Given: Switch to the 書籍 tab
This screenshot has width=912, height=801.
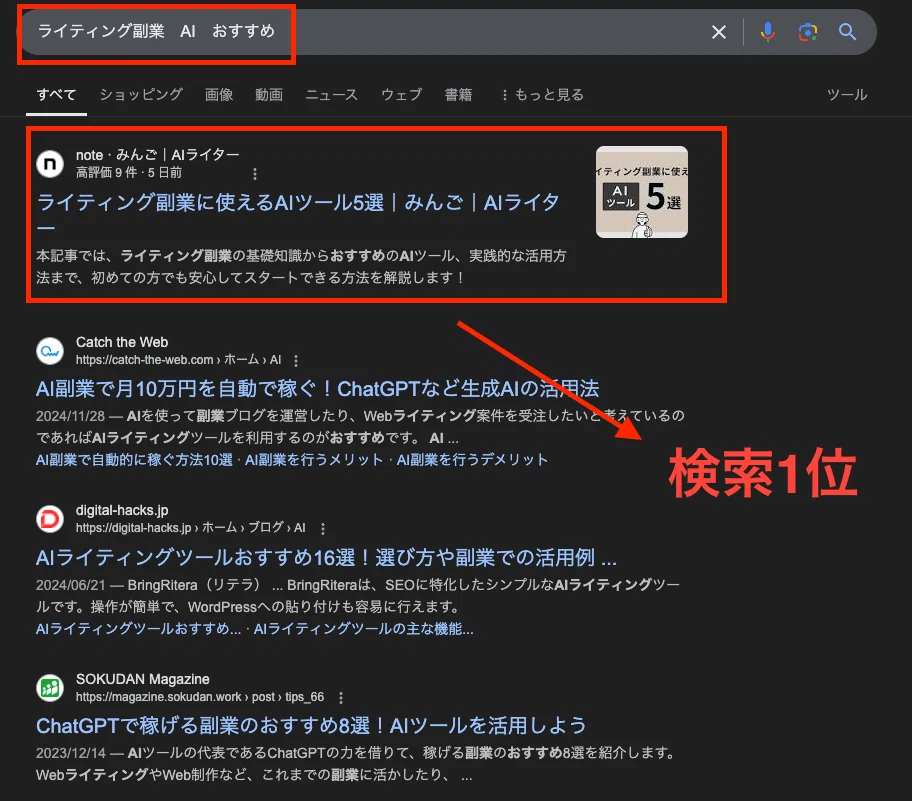Looking at the screenshot, I should [x=458, y=94].
